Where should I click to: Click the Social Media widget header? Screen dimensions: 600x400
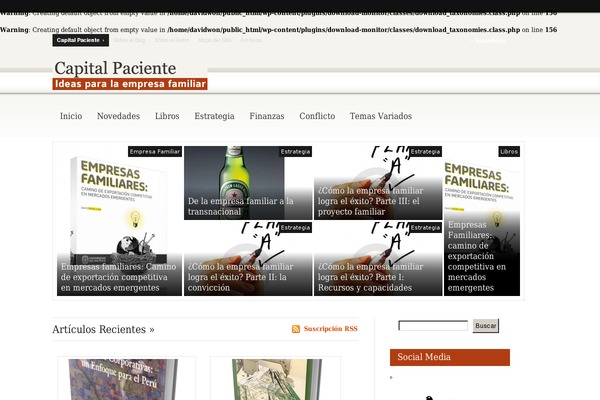click(450, 357)
